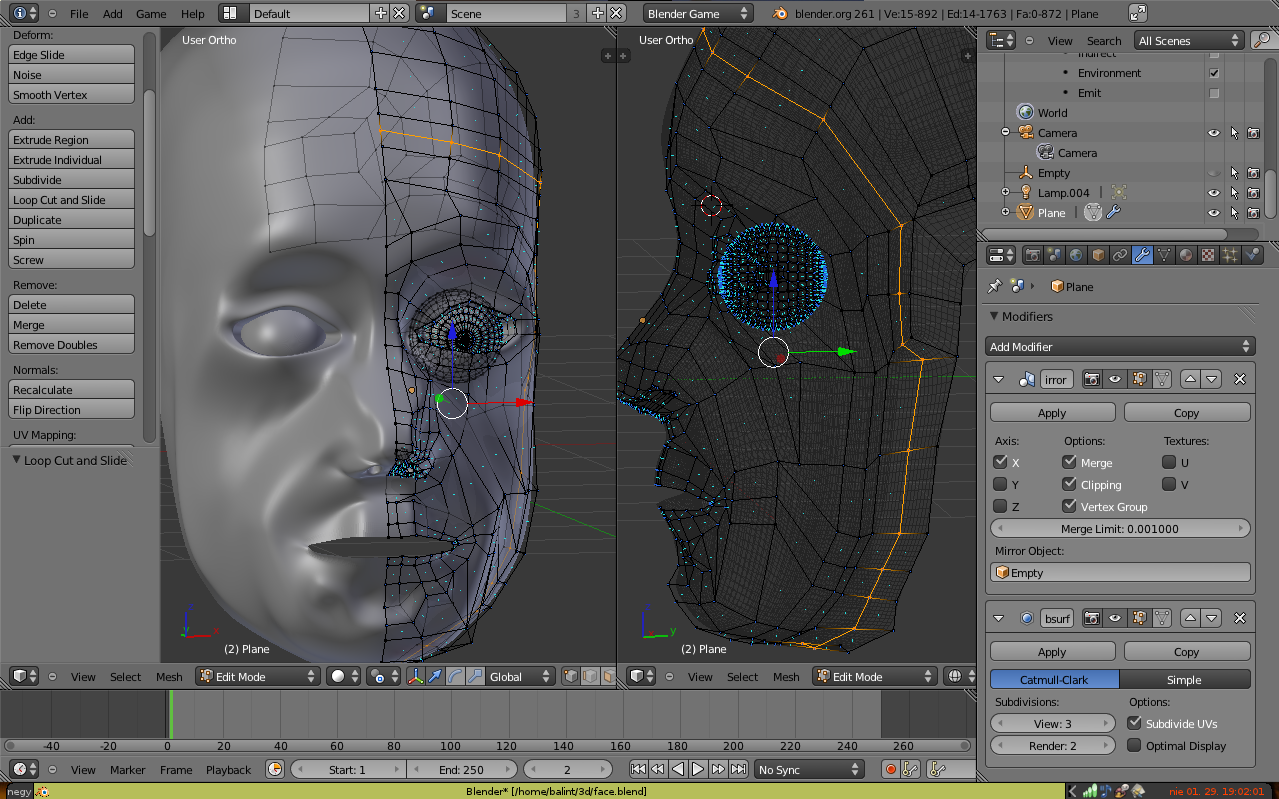This screenshot has width=1279, height=799.
Task: Open the No Sync playback dropdown
Action: [x=809, y=770]
